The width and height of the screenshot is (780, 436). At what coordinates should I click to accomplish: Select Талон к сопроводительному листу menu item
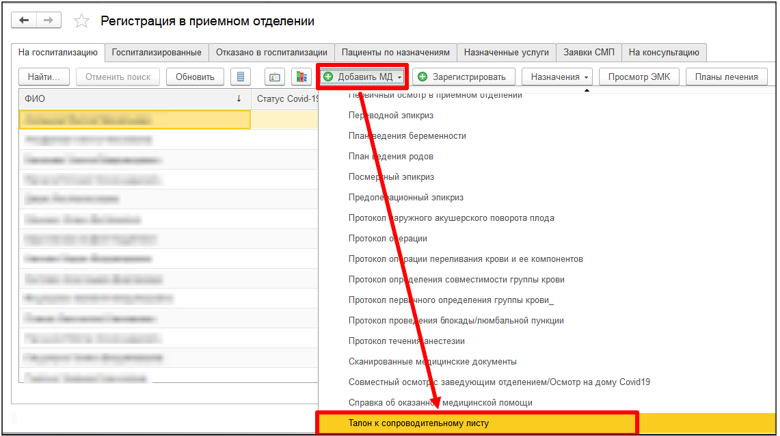pos(477,424)
